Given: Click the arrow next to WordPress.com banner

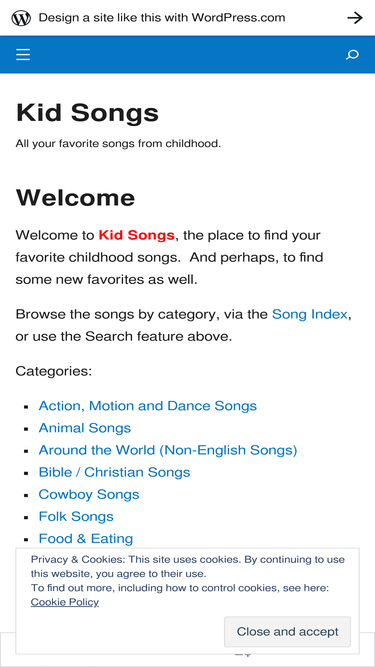Looking at the screenshot, I should click(355, 18).
